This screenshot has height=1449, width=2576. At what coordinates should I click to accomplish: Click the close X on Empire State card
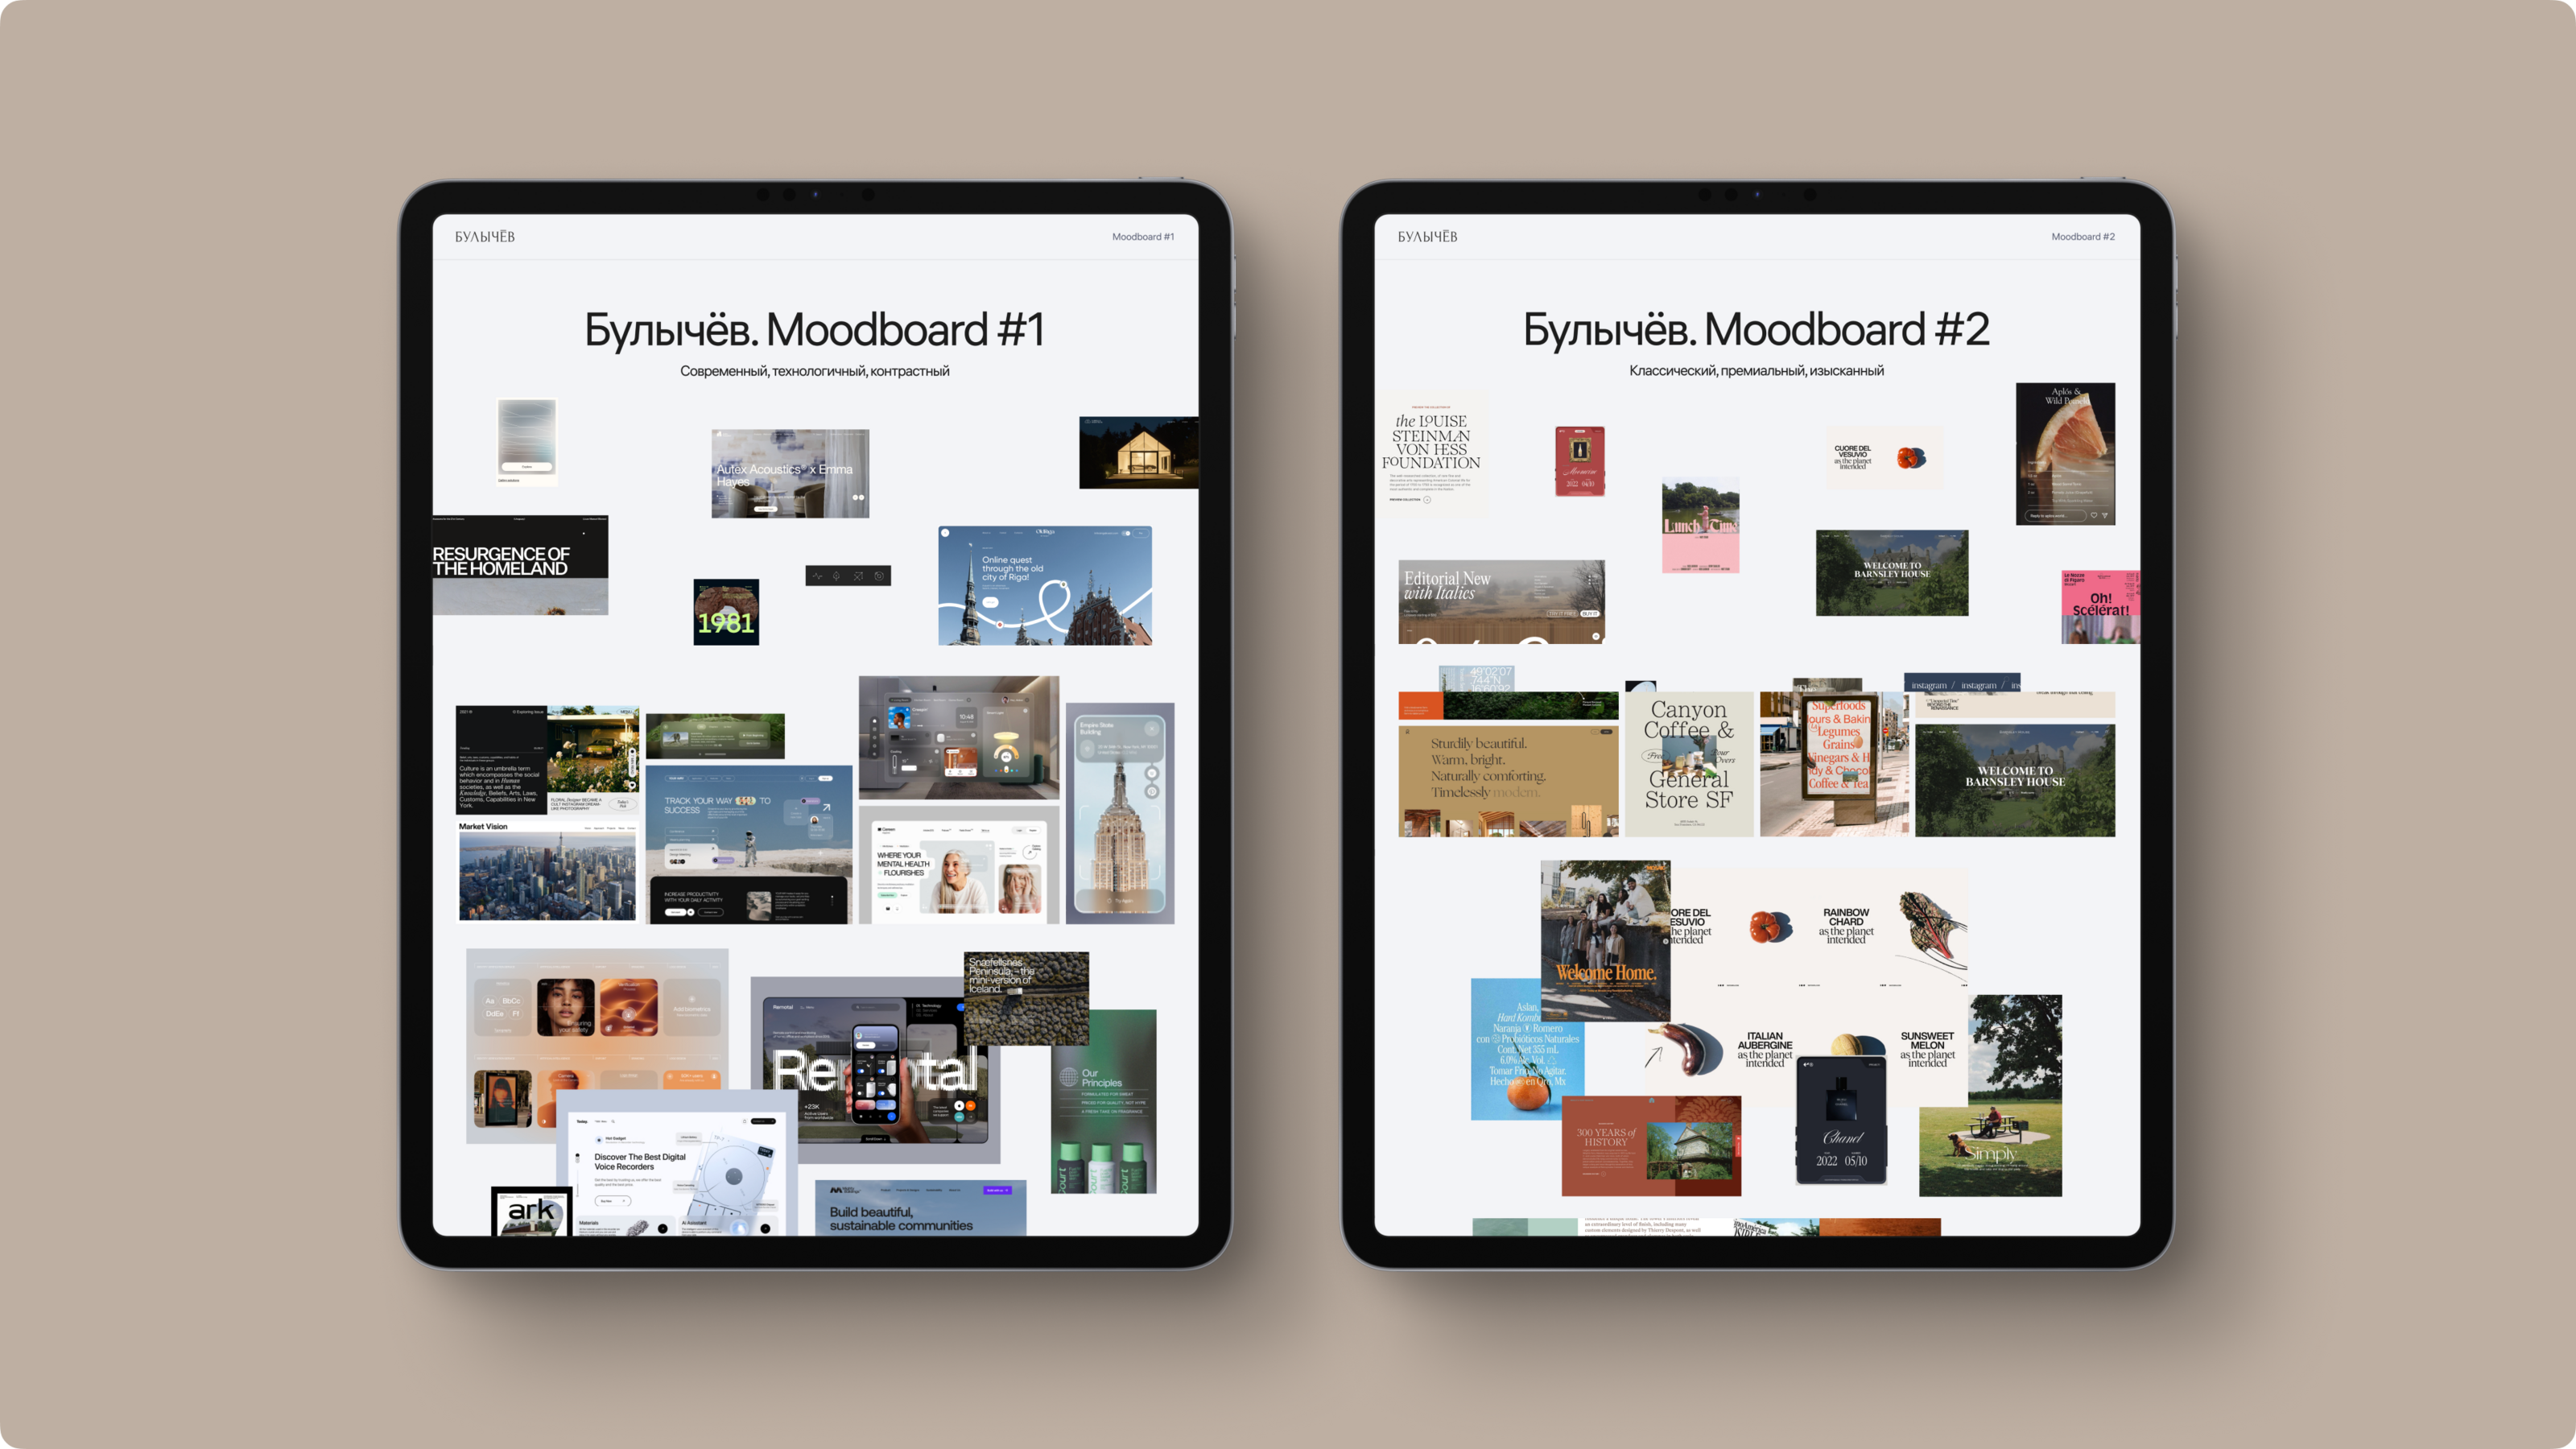pos(1152,729)
